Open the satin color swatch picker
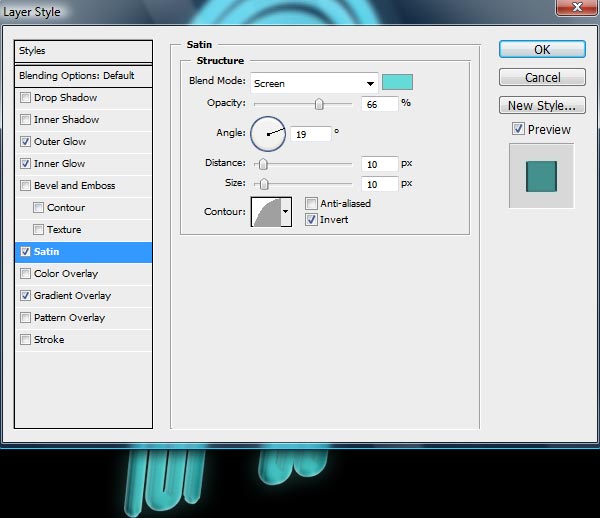The image size is (600, 518). coord(398,82)
